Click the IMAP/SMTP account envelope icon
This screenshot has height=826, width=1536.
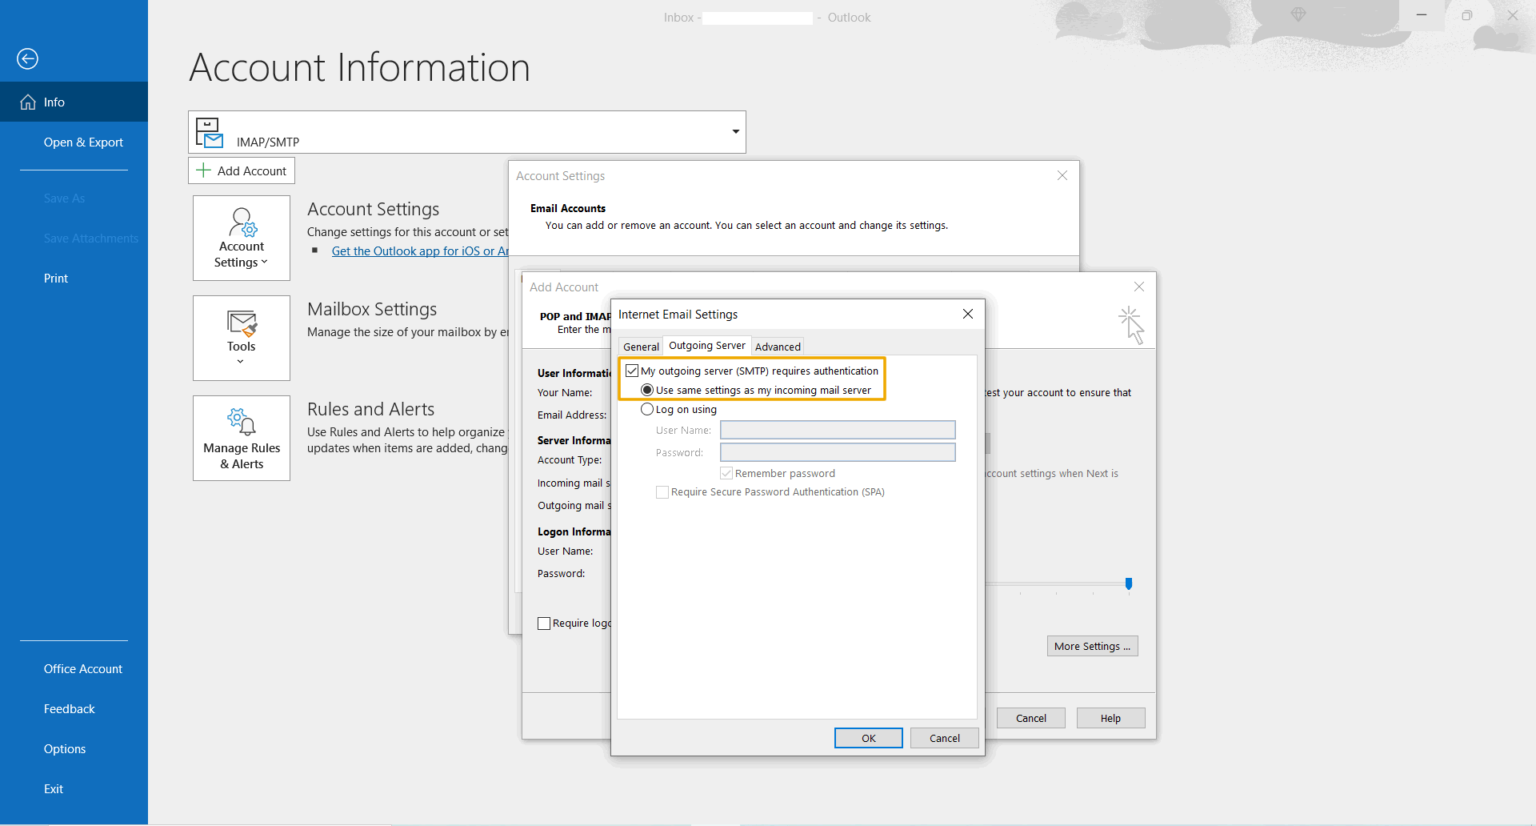[209, 131]
